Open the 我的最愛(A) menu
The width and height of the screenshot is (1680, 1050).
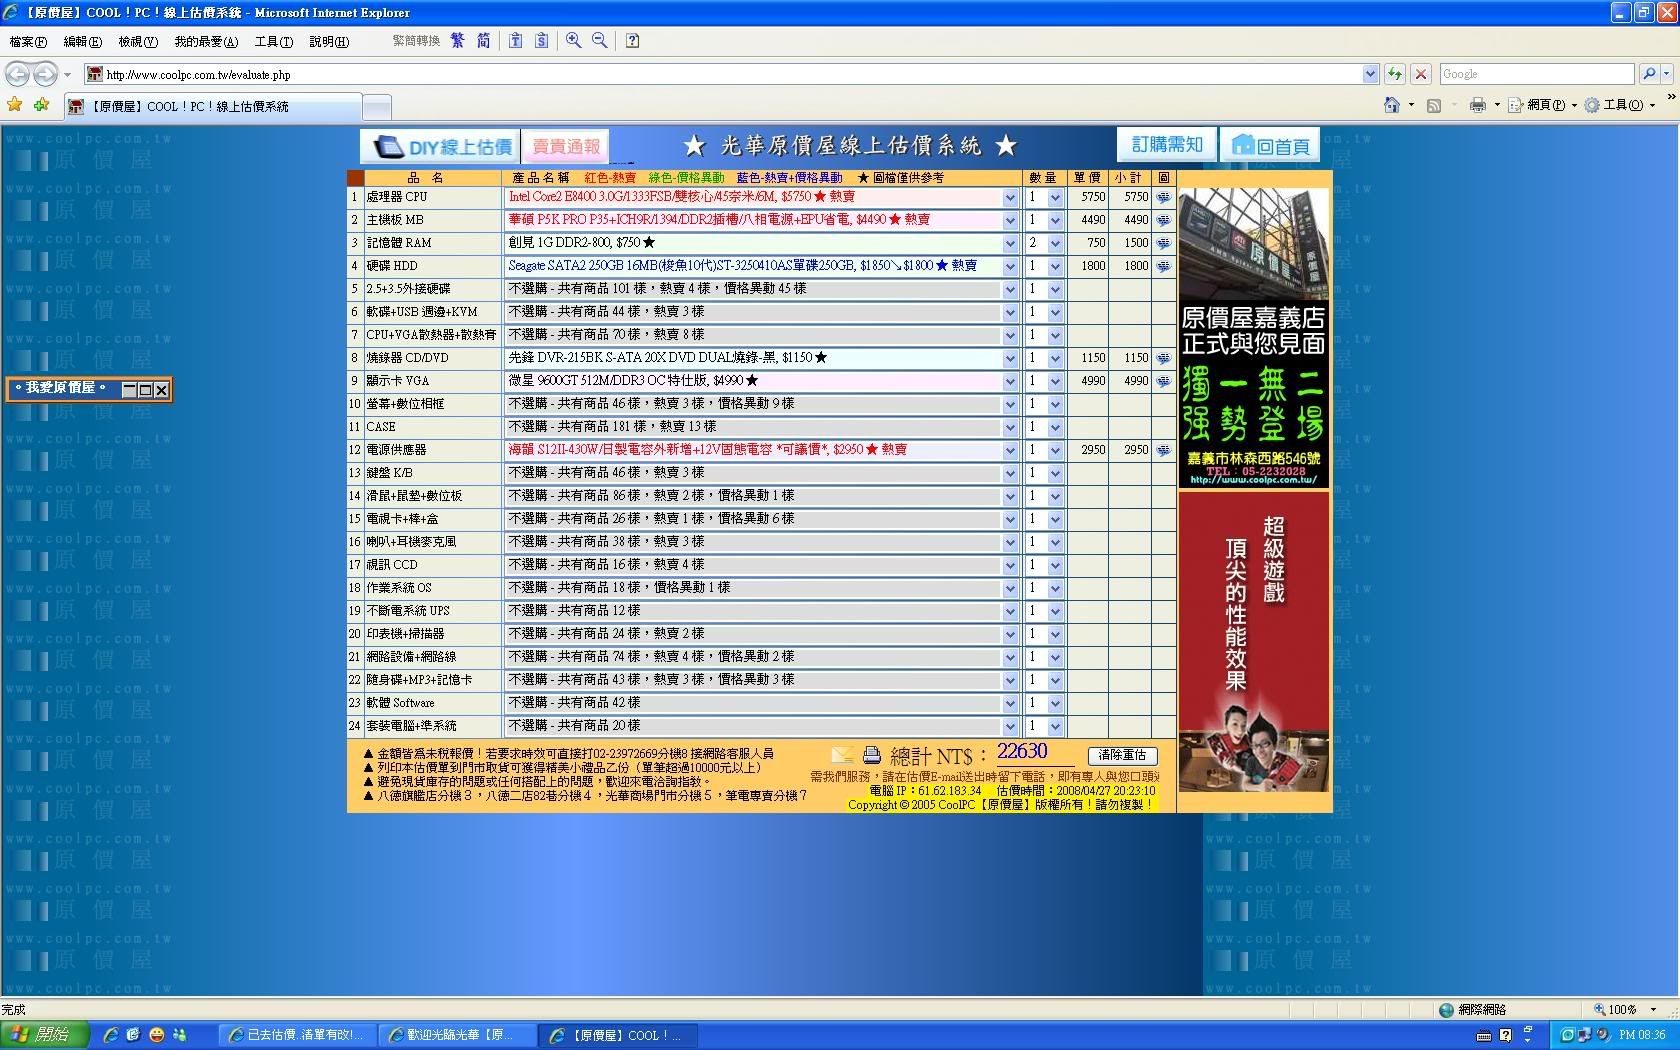click(x=206, y=42)
